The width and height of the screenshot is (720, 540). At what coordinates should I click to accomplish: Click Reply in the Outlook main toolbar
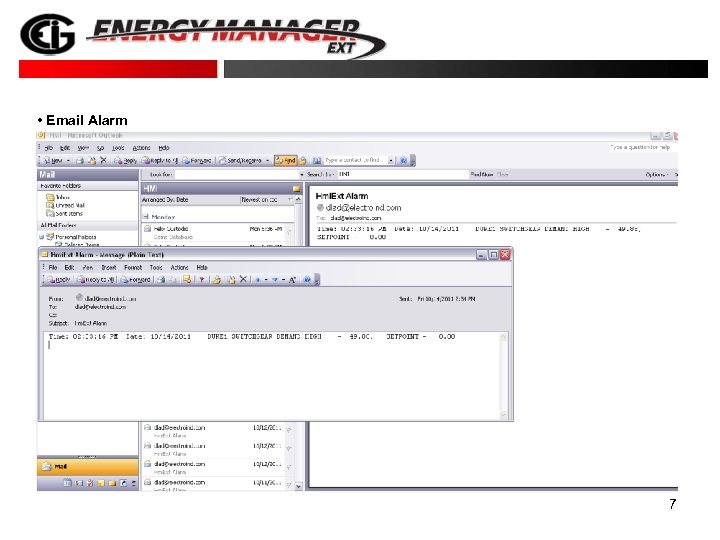click(125, 161)
